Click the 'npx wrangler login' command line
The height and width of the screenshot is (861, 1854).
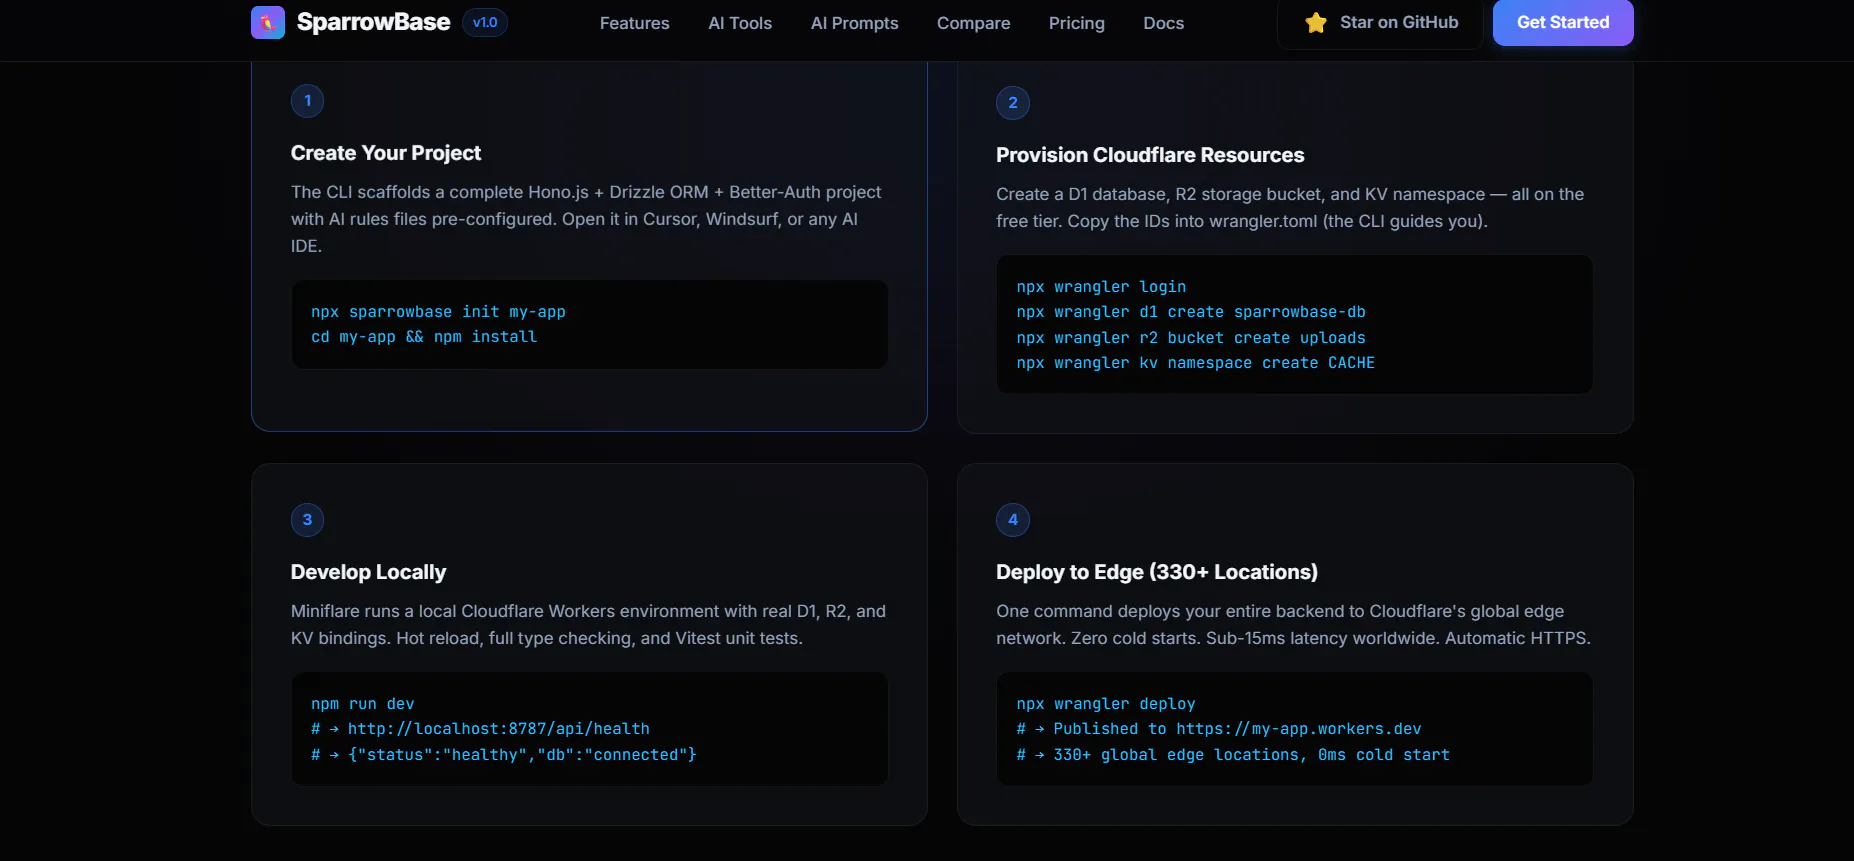coord(1101,287)
